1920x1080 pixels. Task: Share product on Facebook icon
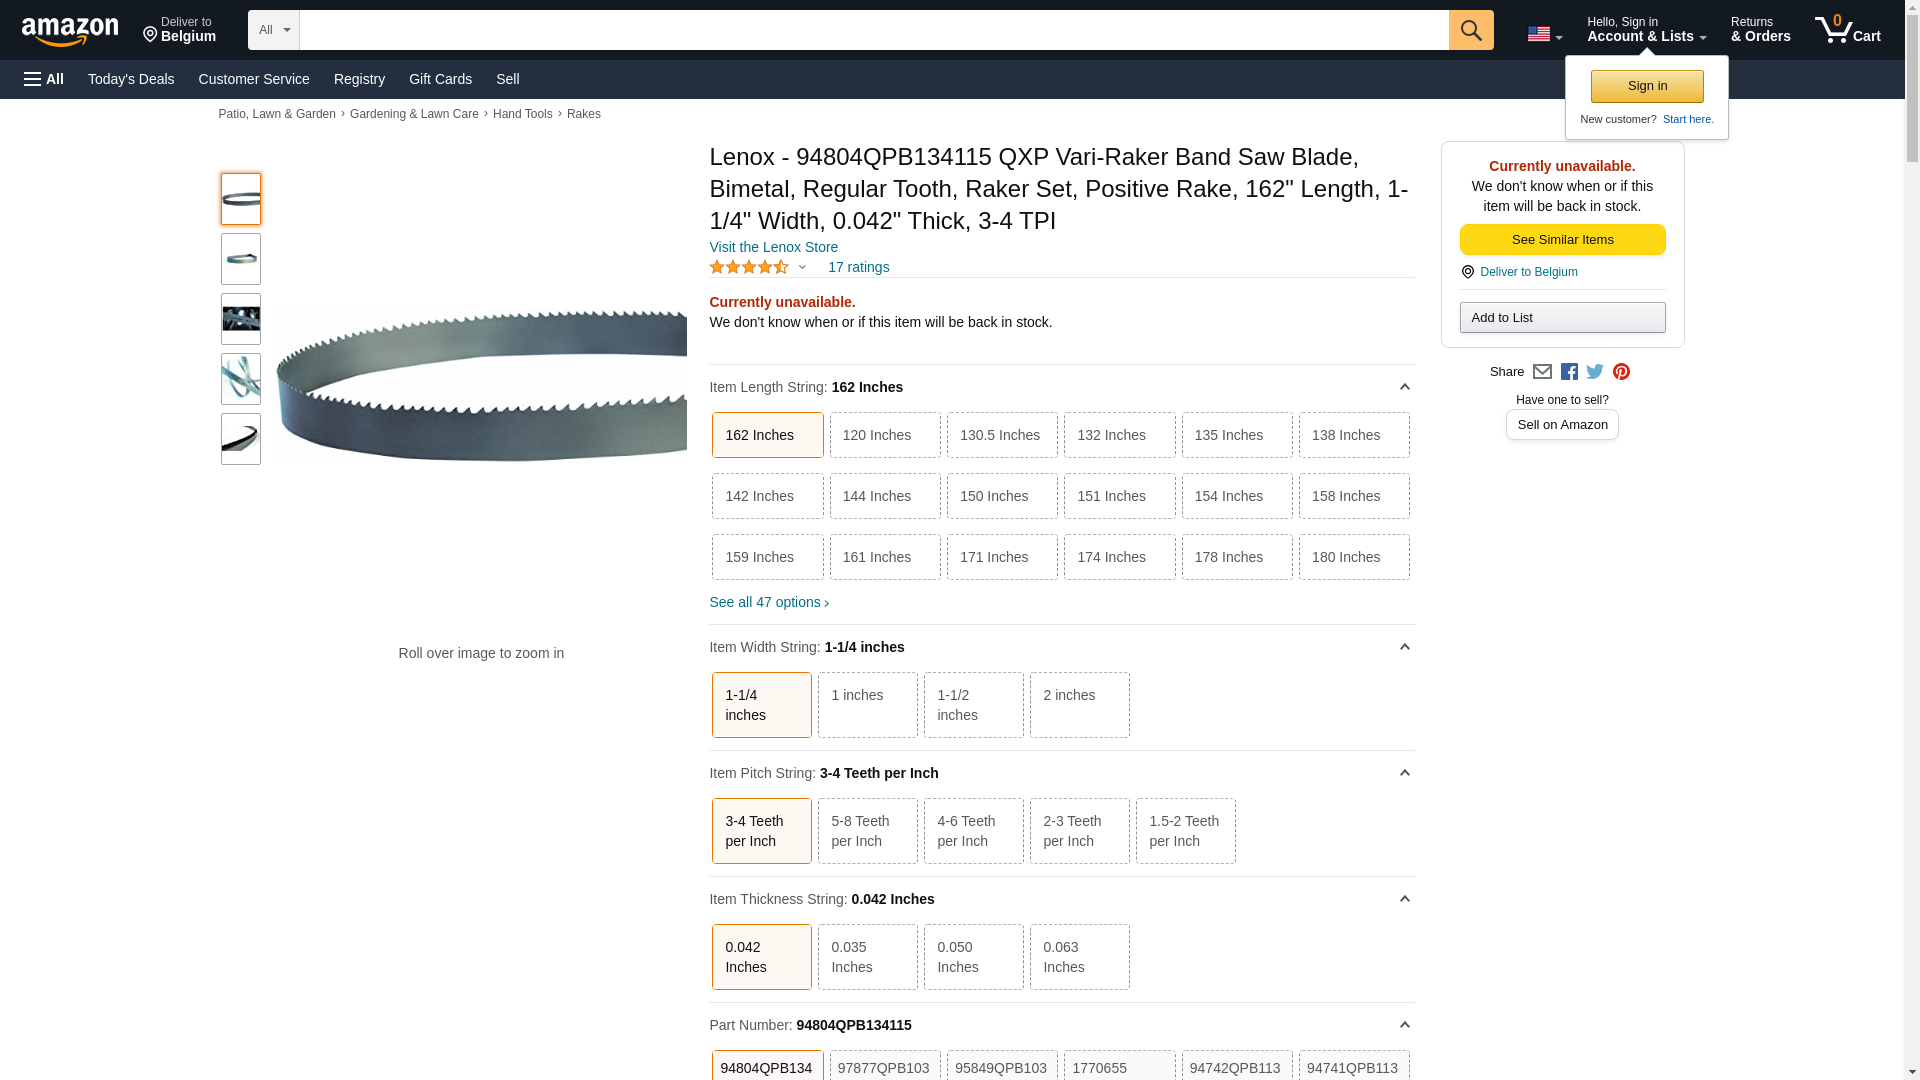tap(1569, 372)
